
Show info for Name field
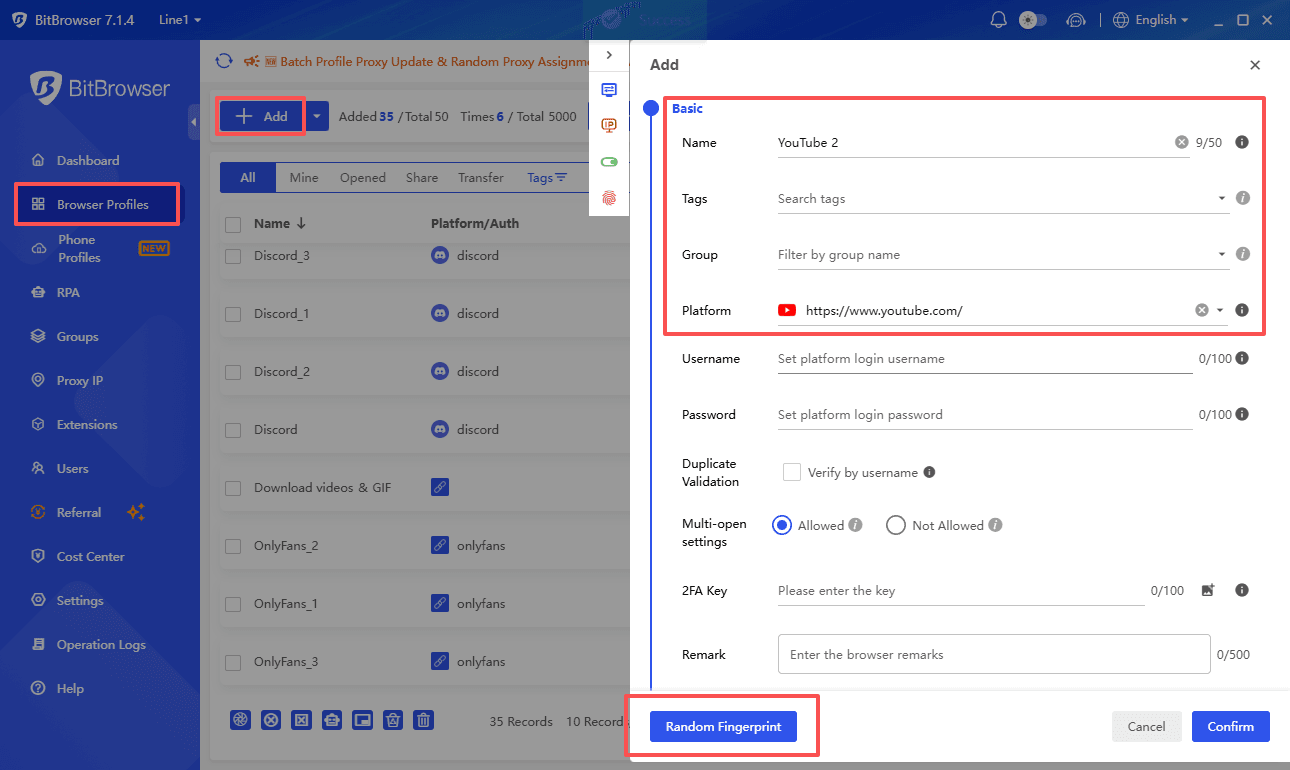[x=1242, y=143]
